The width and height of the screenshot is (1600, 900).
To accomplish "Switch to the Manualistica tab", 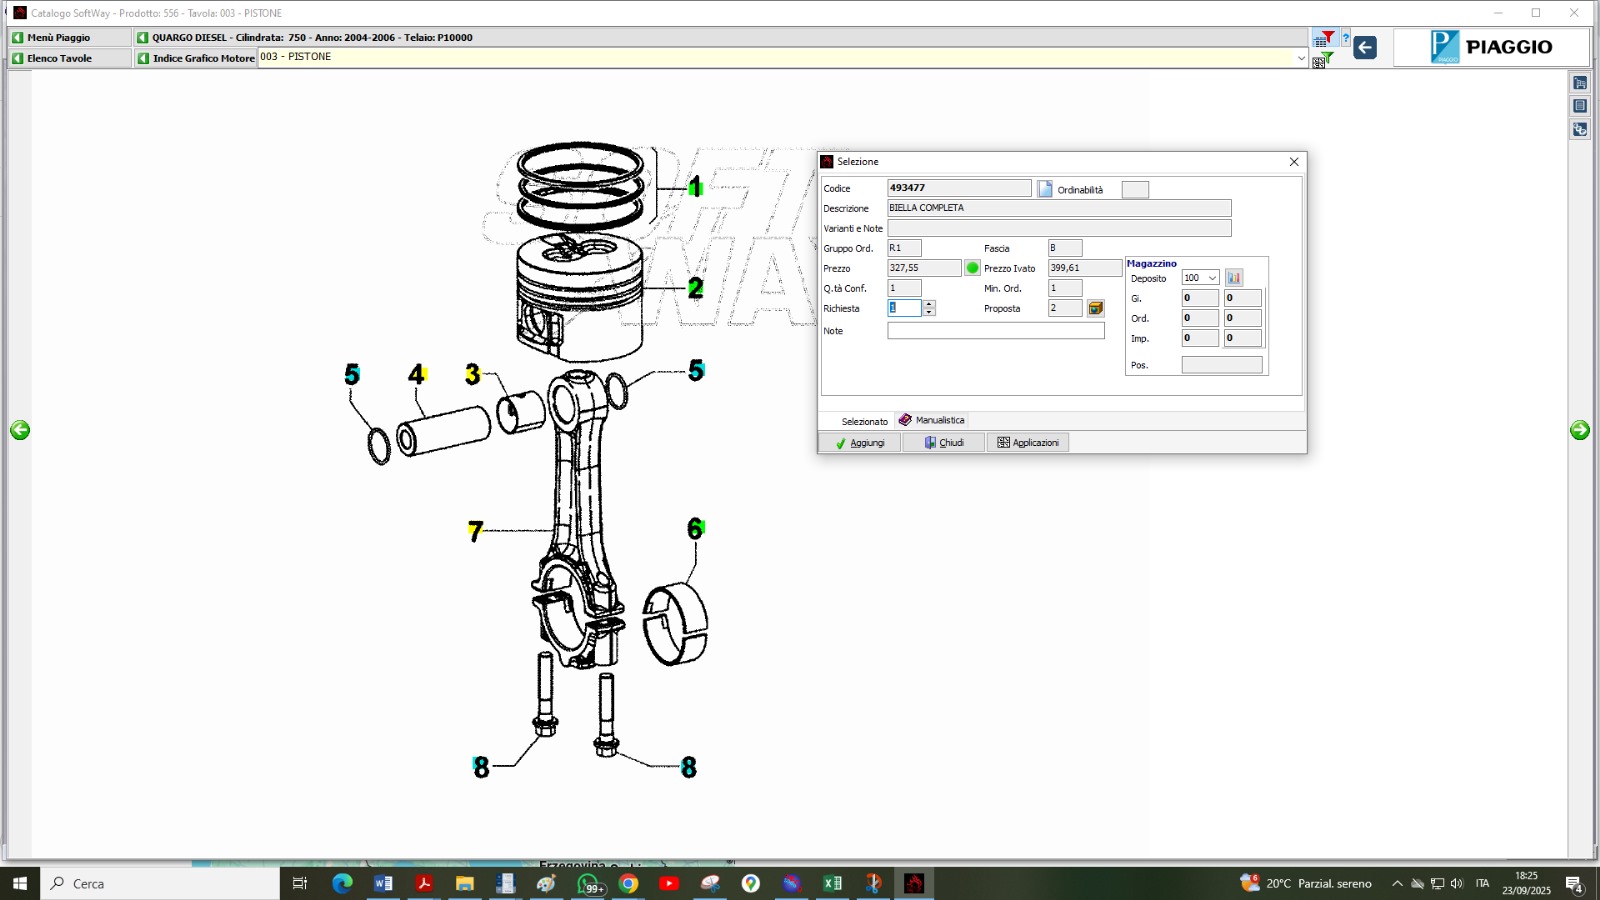I will pos(932,420).
